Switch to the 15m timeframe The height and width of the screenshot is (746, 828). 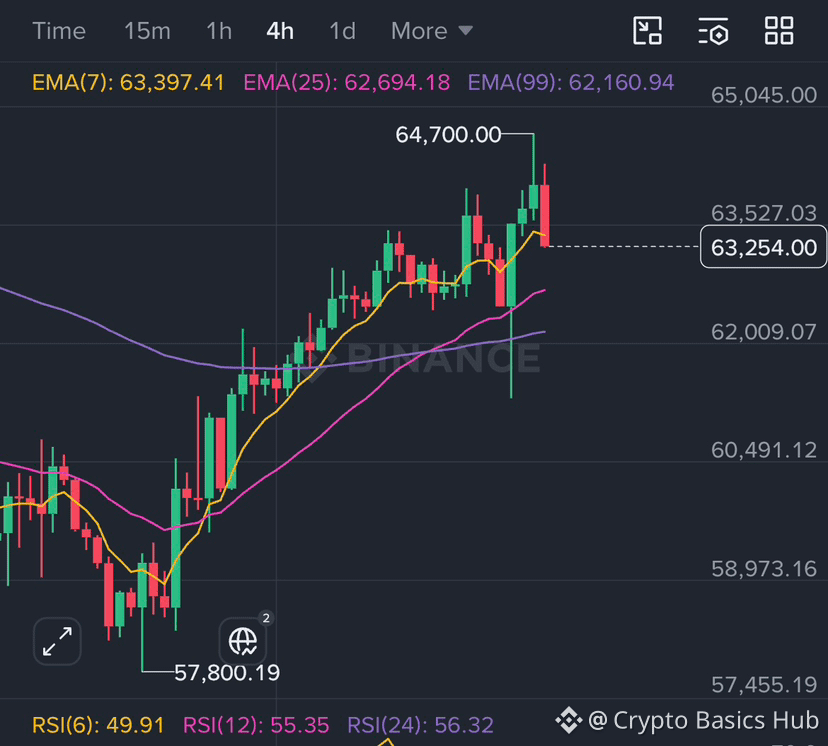(147, 31)
